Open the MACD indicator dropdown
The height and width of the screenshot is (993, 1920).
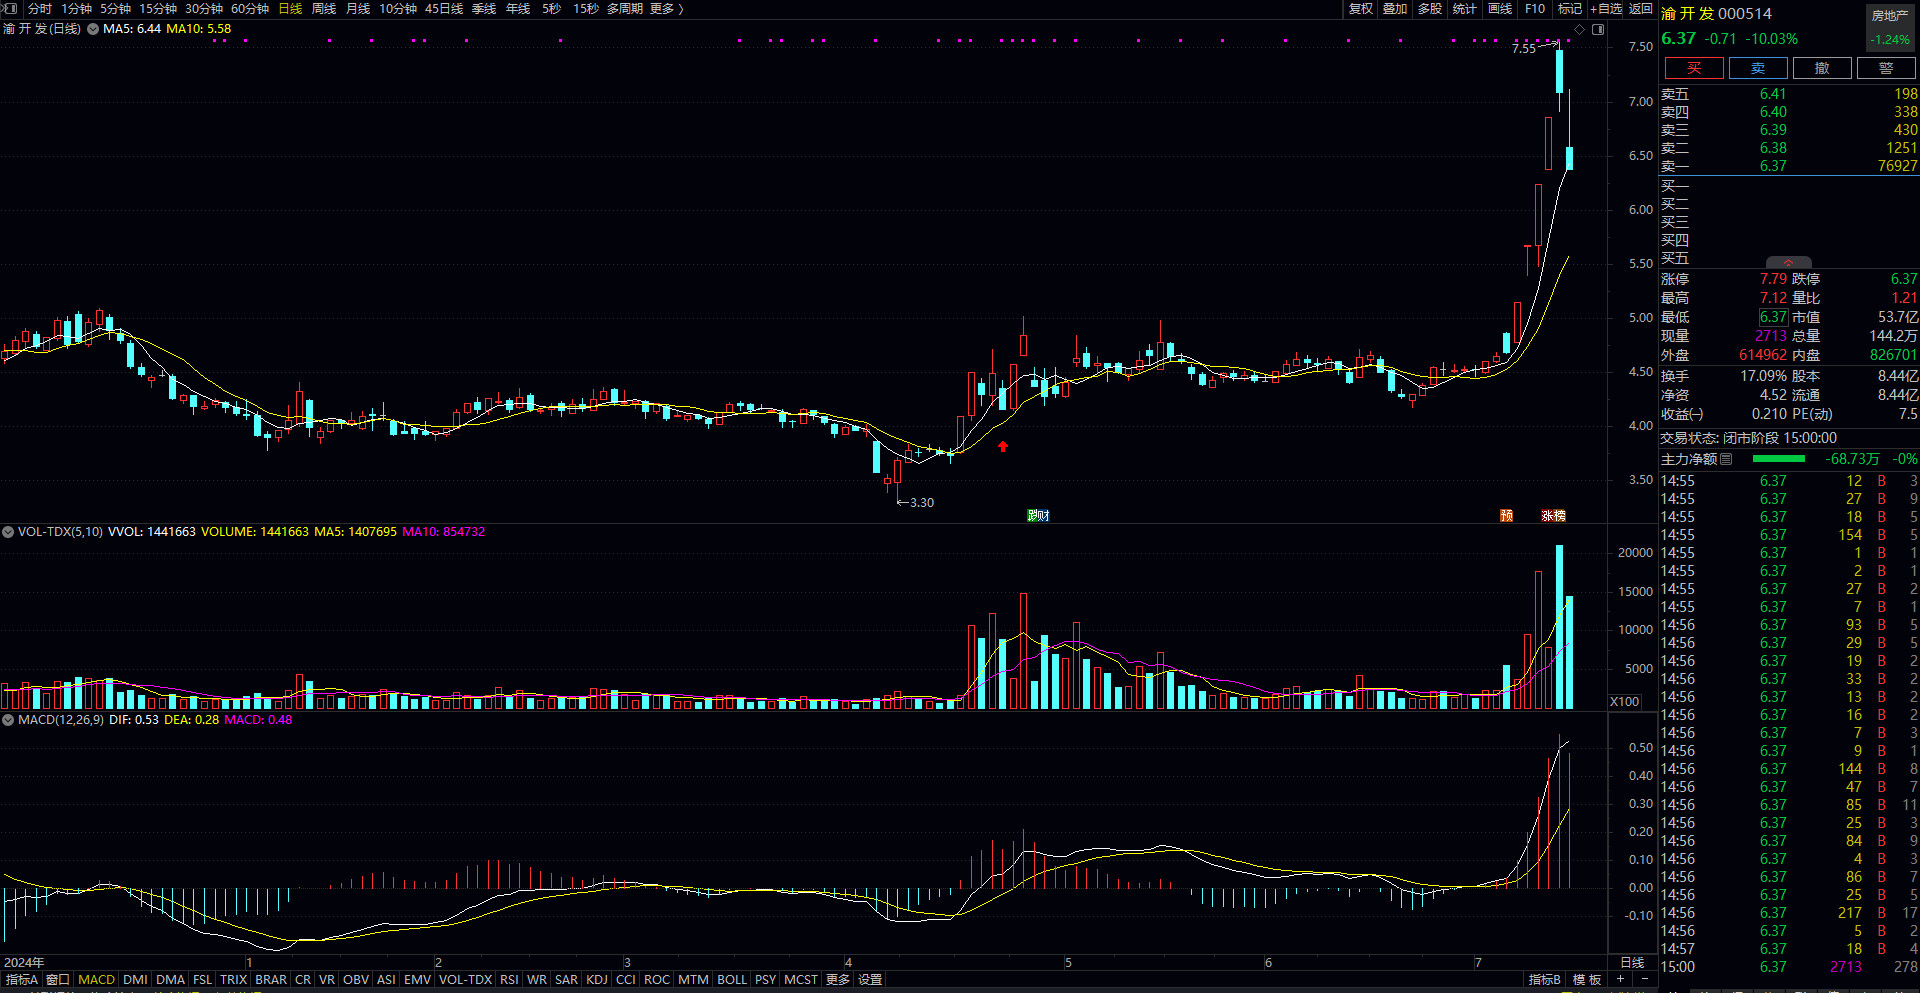tap(8, 720)
